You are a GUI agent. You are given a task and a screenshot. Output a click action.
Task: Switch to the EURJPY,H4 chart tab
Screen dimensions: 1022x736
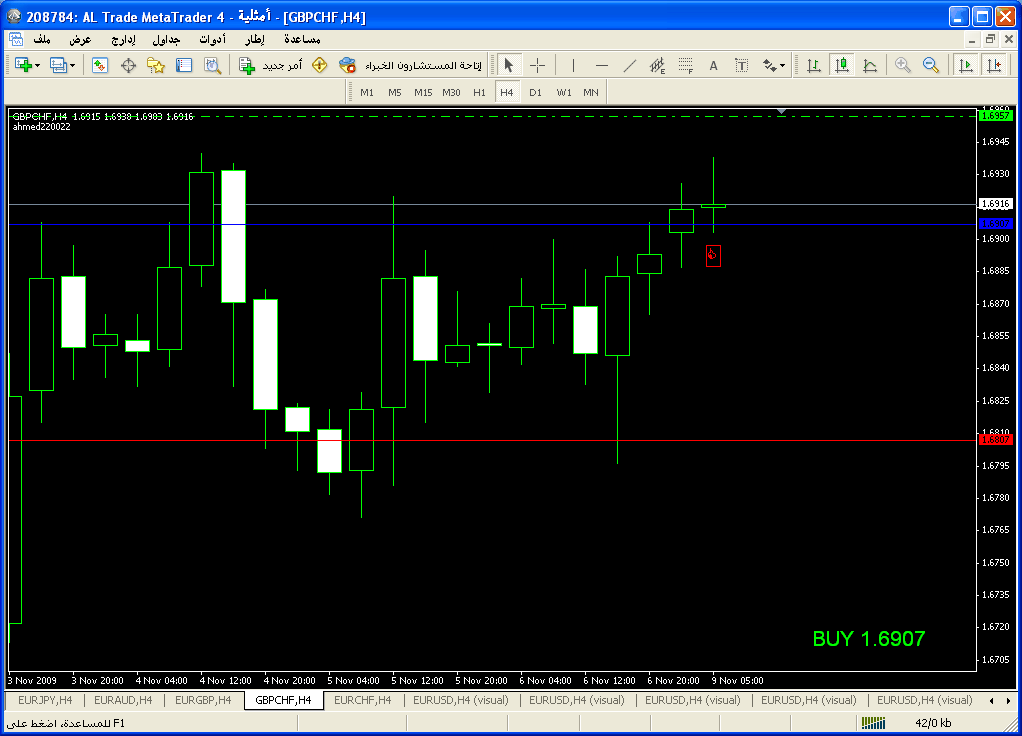click(x=45, y=700)
